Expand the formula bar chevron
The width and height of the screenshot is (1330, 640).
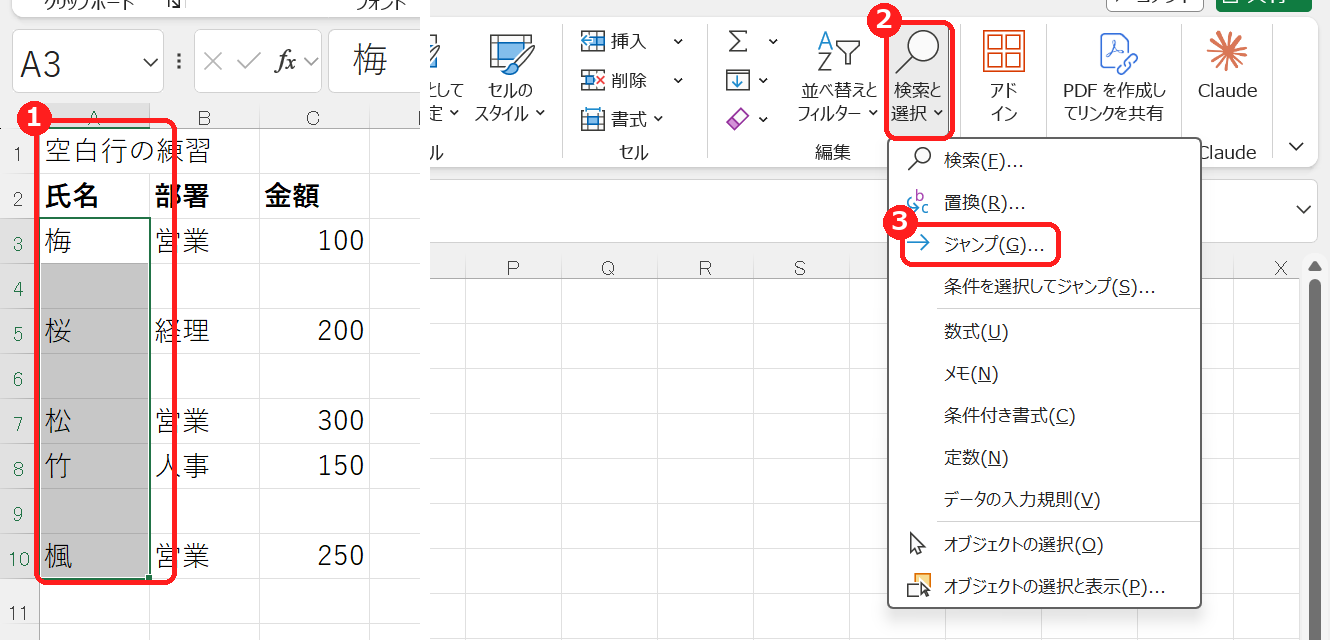(x=1303, y=209)
